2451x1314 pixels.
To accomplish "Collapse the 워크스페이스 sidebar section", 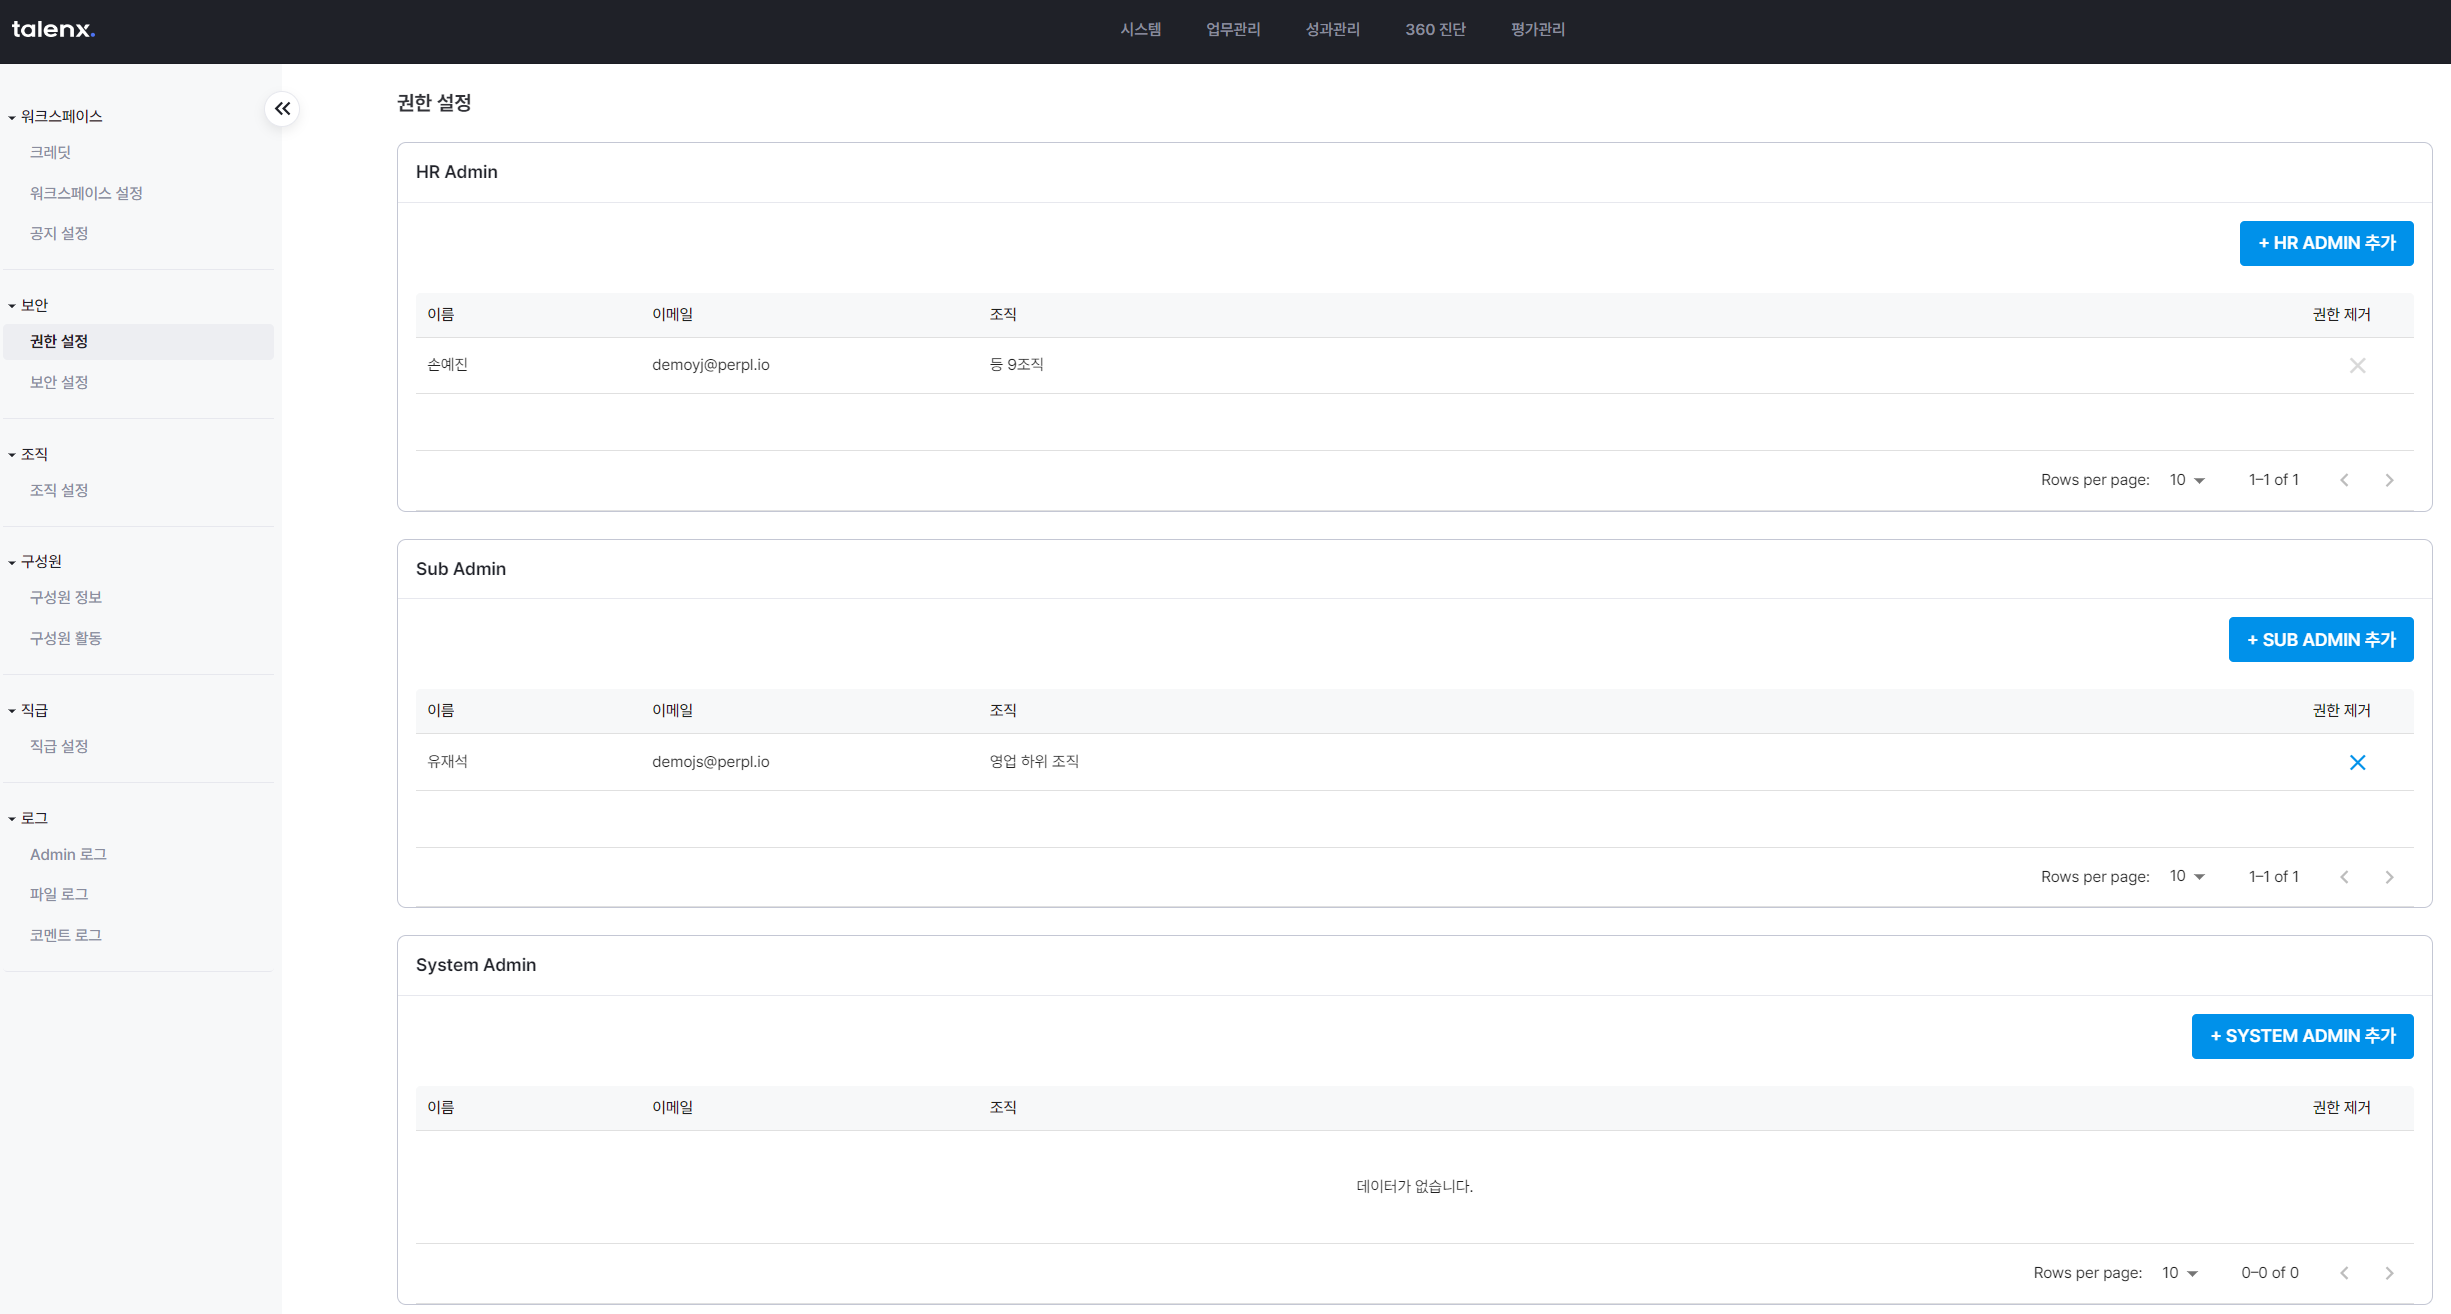I will point(55,116).
